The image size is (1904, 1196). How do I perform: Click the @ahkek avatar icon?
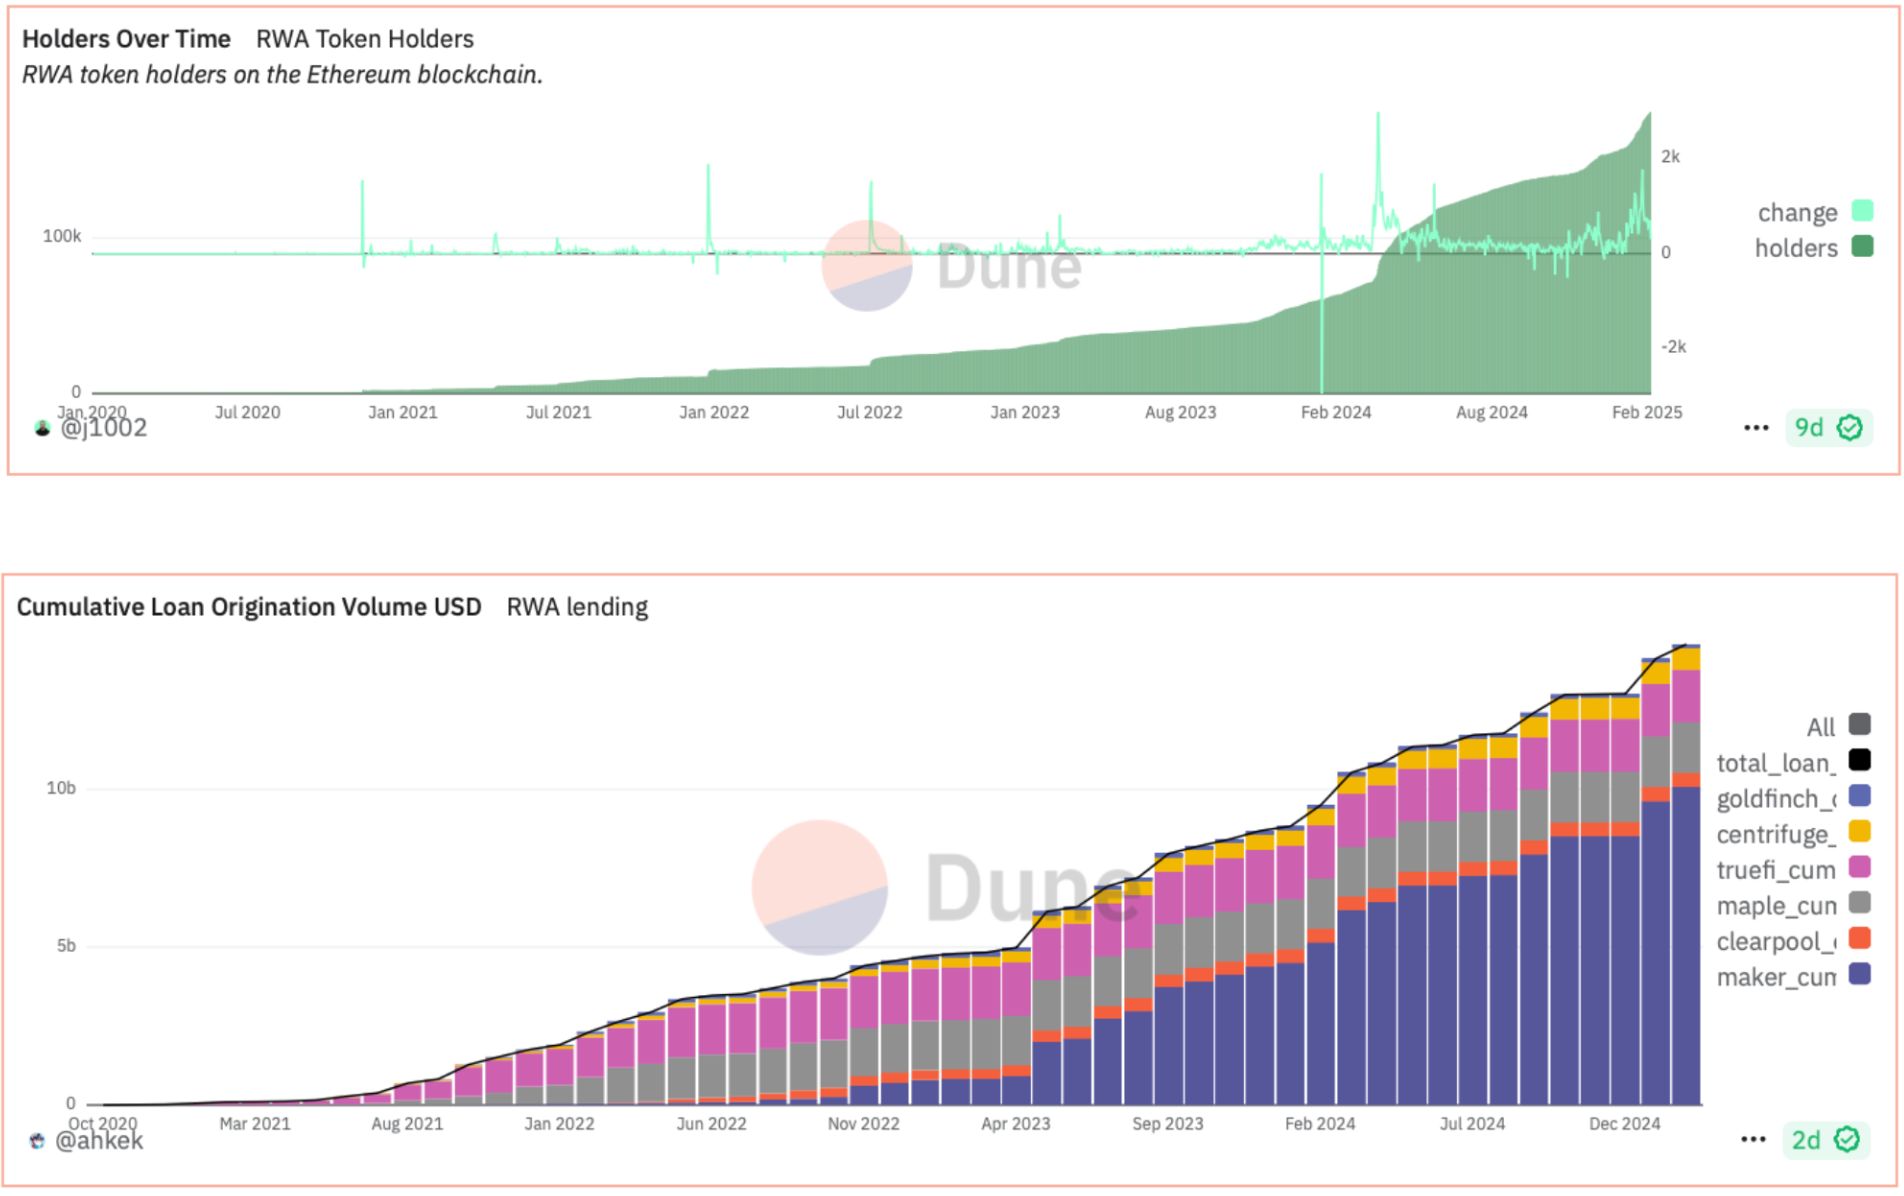click(37, 1141)
